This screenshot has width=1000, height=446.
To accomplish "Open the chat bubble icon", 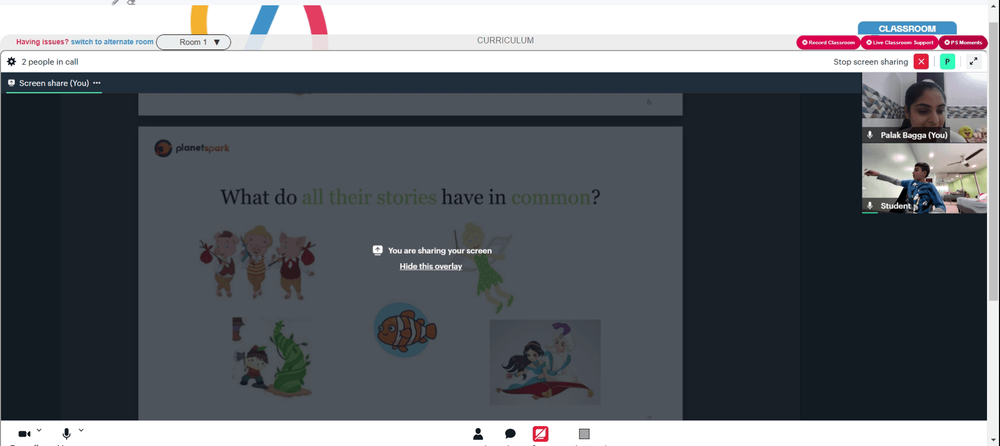I will click(510, 434).
